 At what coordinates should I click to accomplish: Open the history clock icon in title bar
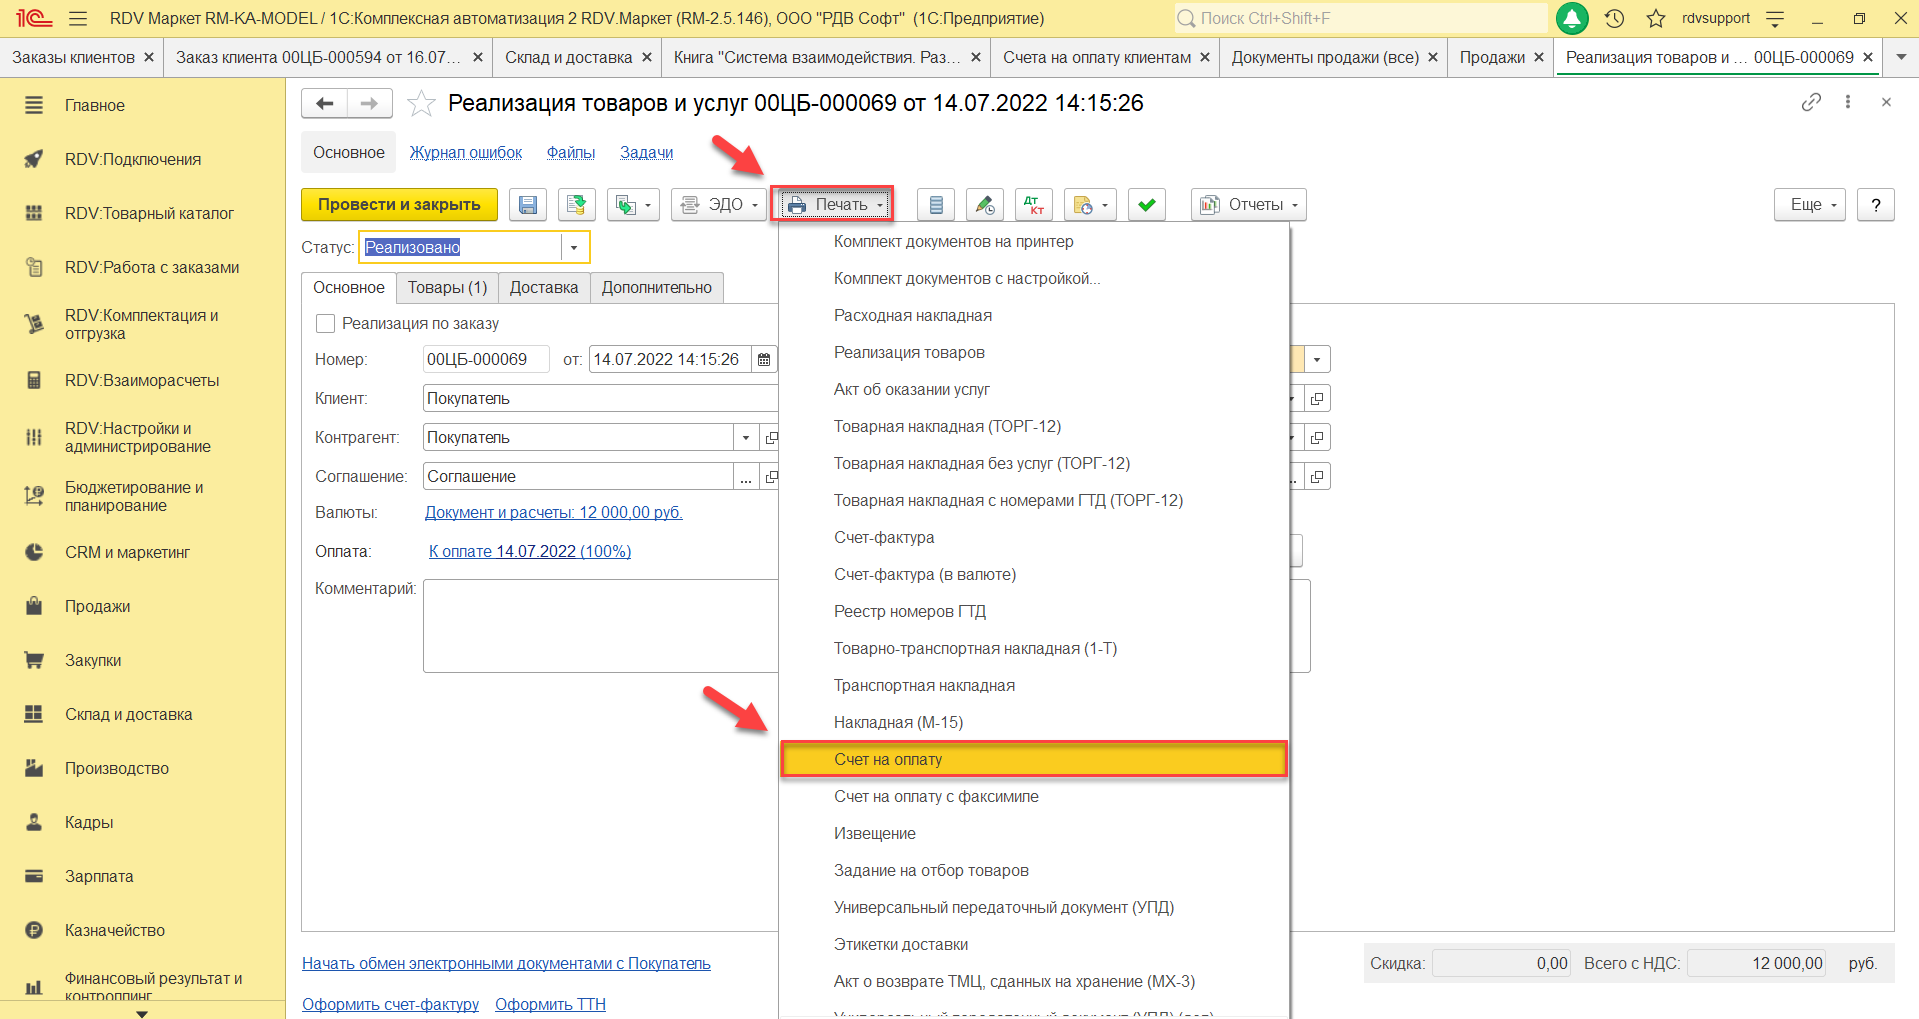(1614, 18)
